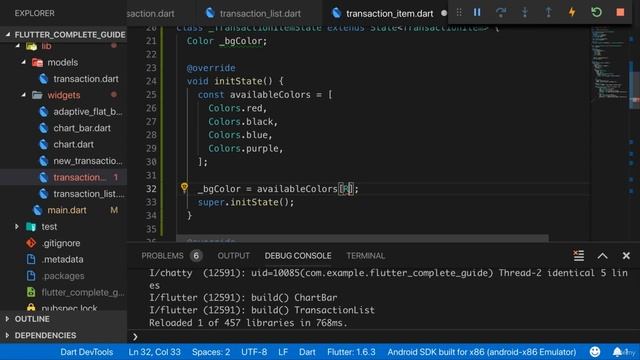Select device Android SDK built for x86

(x=482, y=352)
